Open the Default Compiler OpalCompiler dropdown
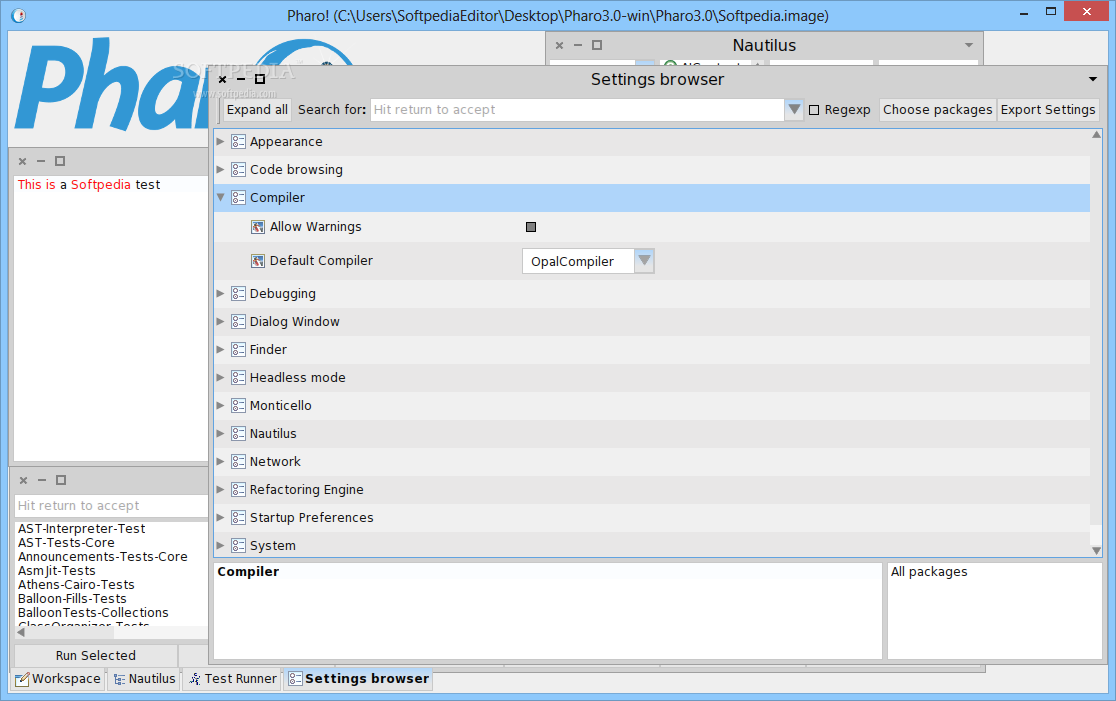 coord(644,260)
